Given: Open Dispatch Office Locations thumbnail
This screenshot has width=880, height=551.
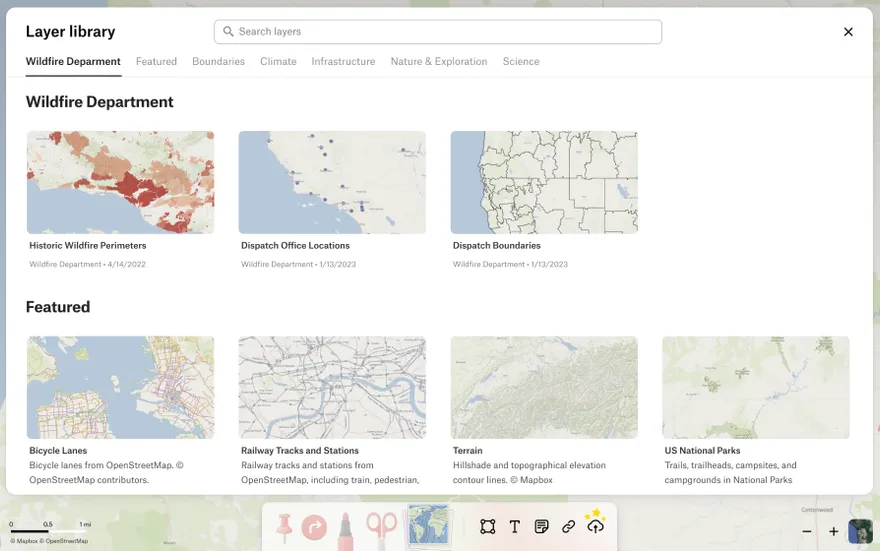Looking at the screenshot, I should click(x=332, y=182).
